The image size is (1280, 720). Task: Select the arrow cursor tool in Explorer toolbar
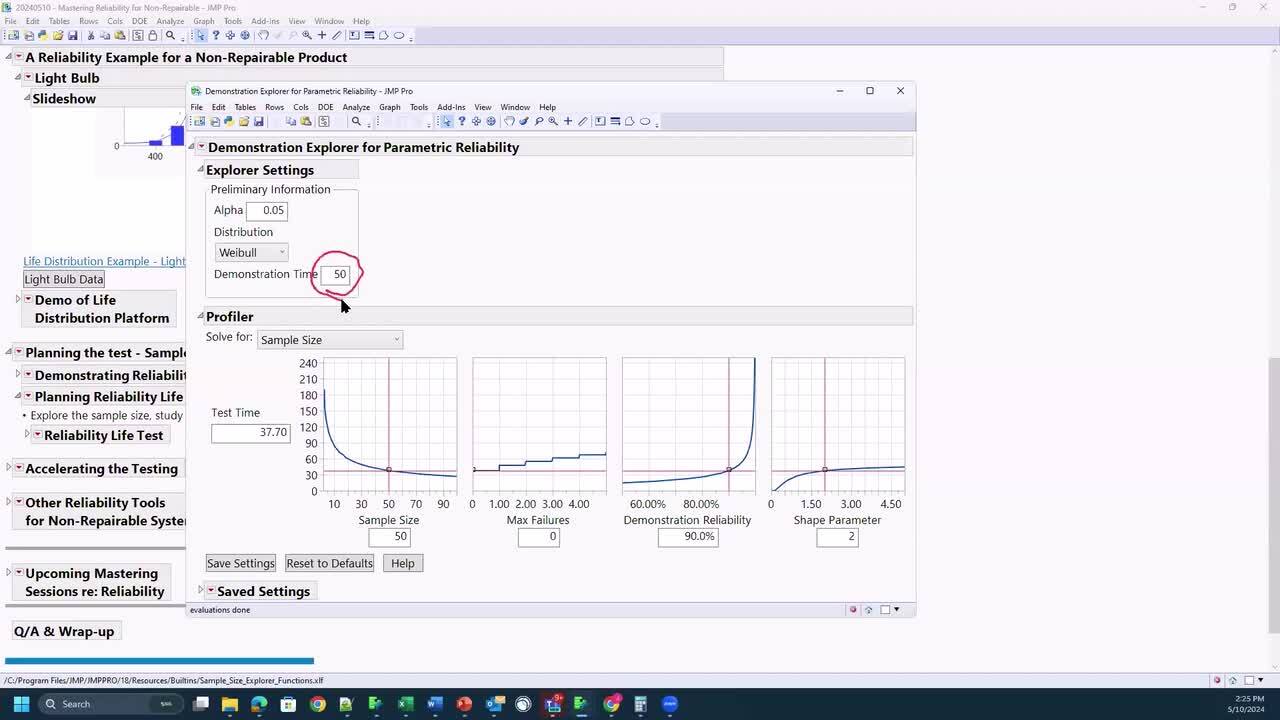[x=447, y=122]
